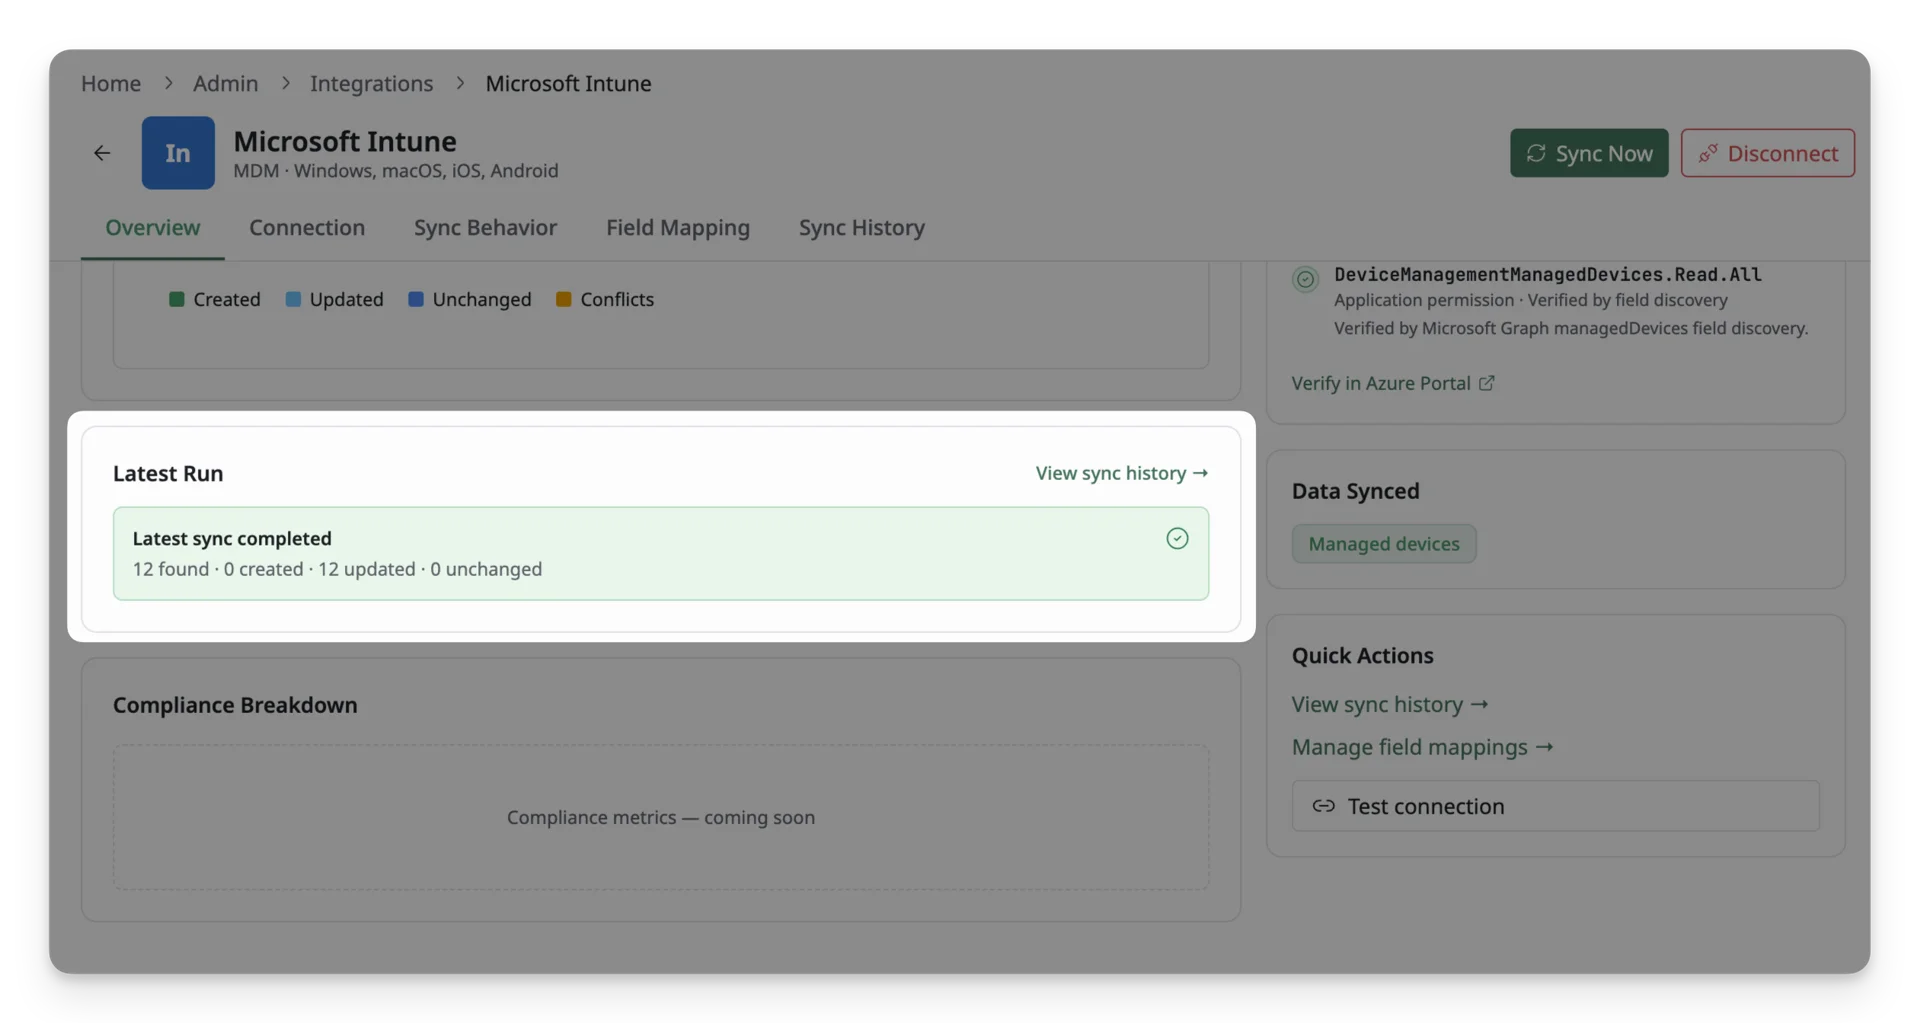Click the green checkmark icon in Latest sync completed
This screenshot has width=1920, height=1023.
1177,538
